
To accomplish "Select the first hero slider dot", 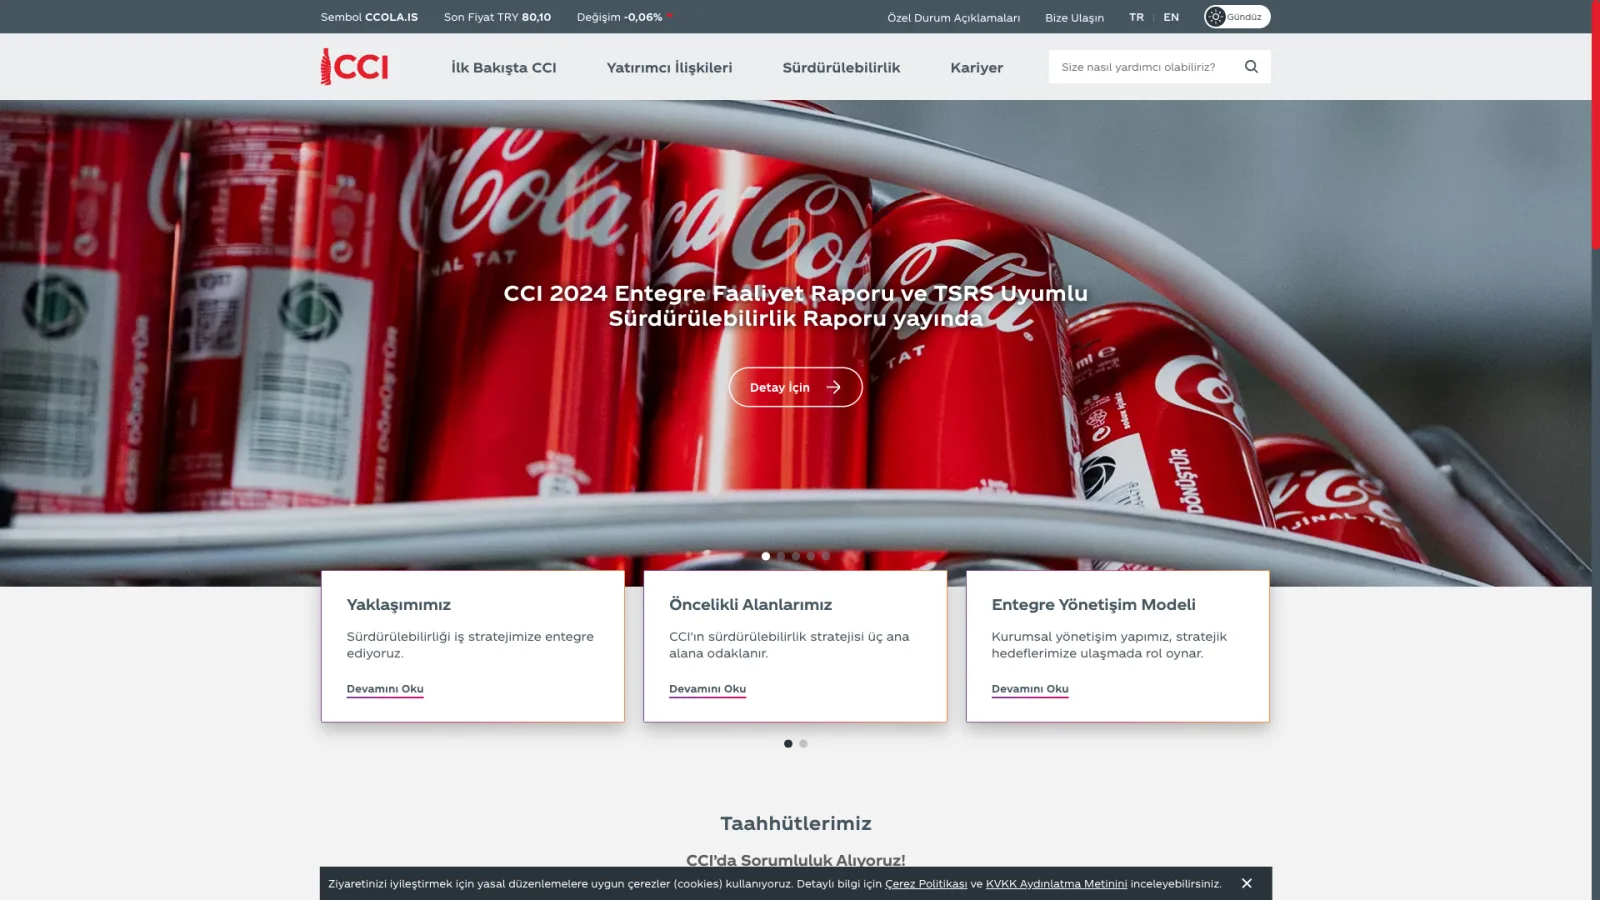I will [766, 556].
